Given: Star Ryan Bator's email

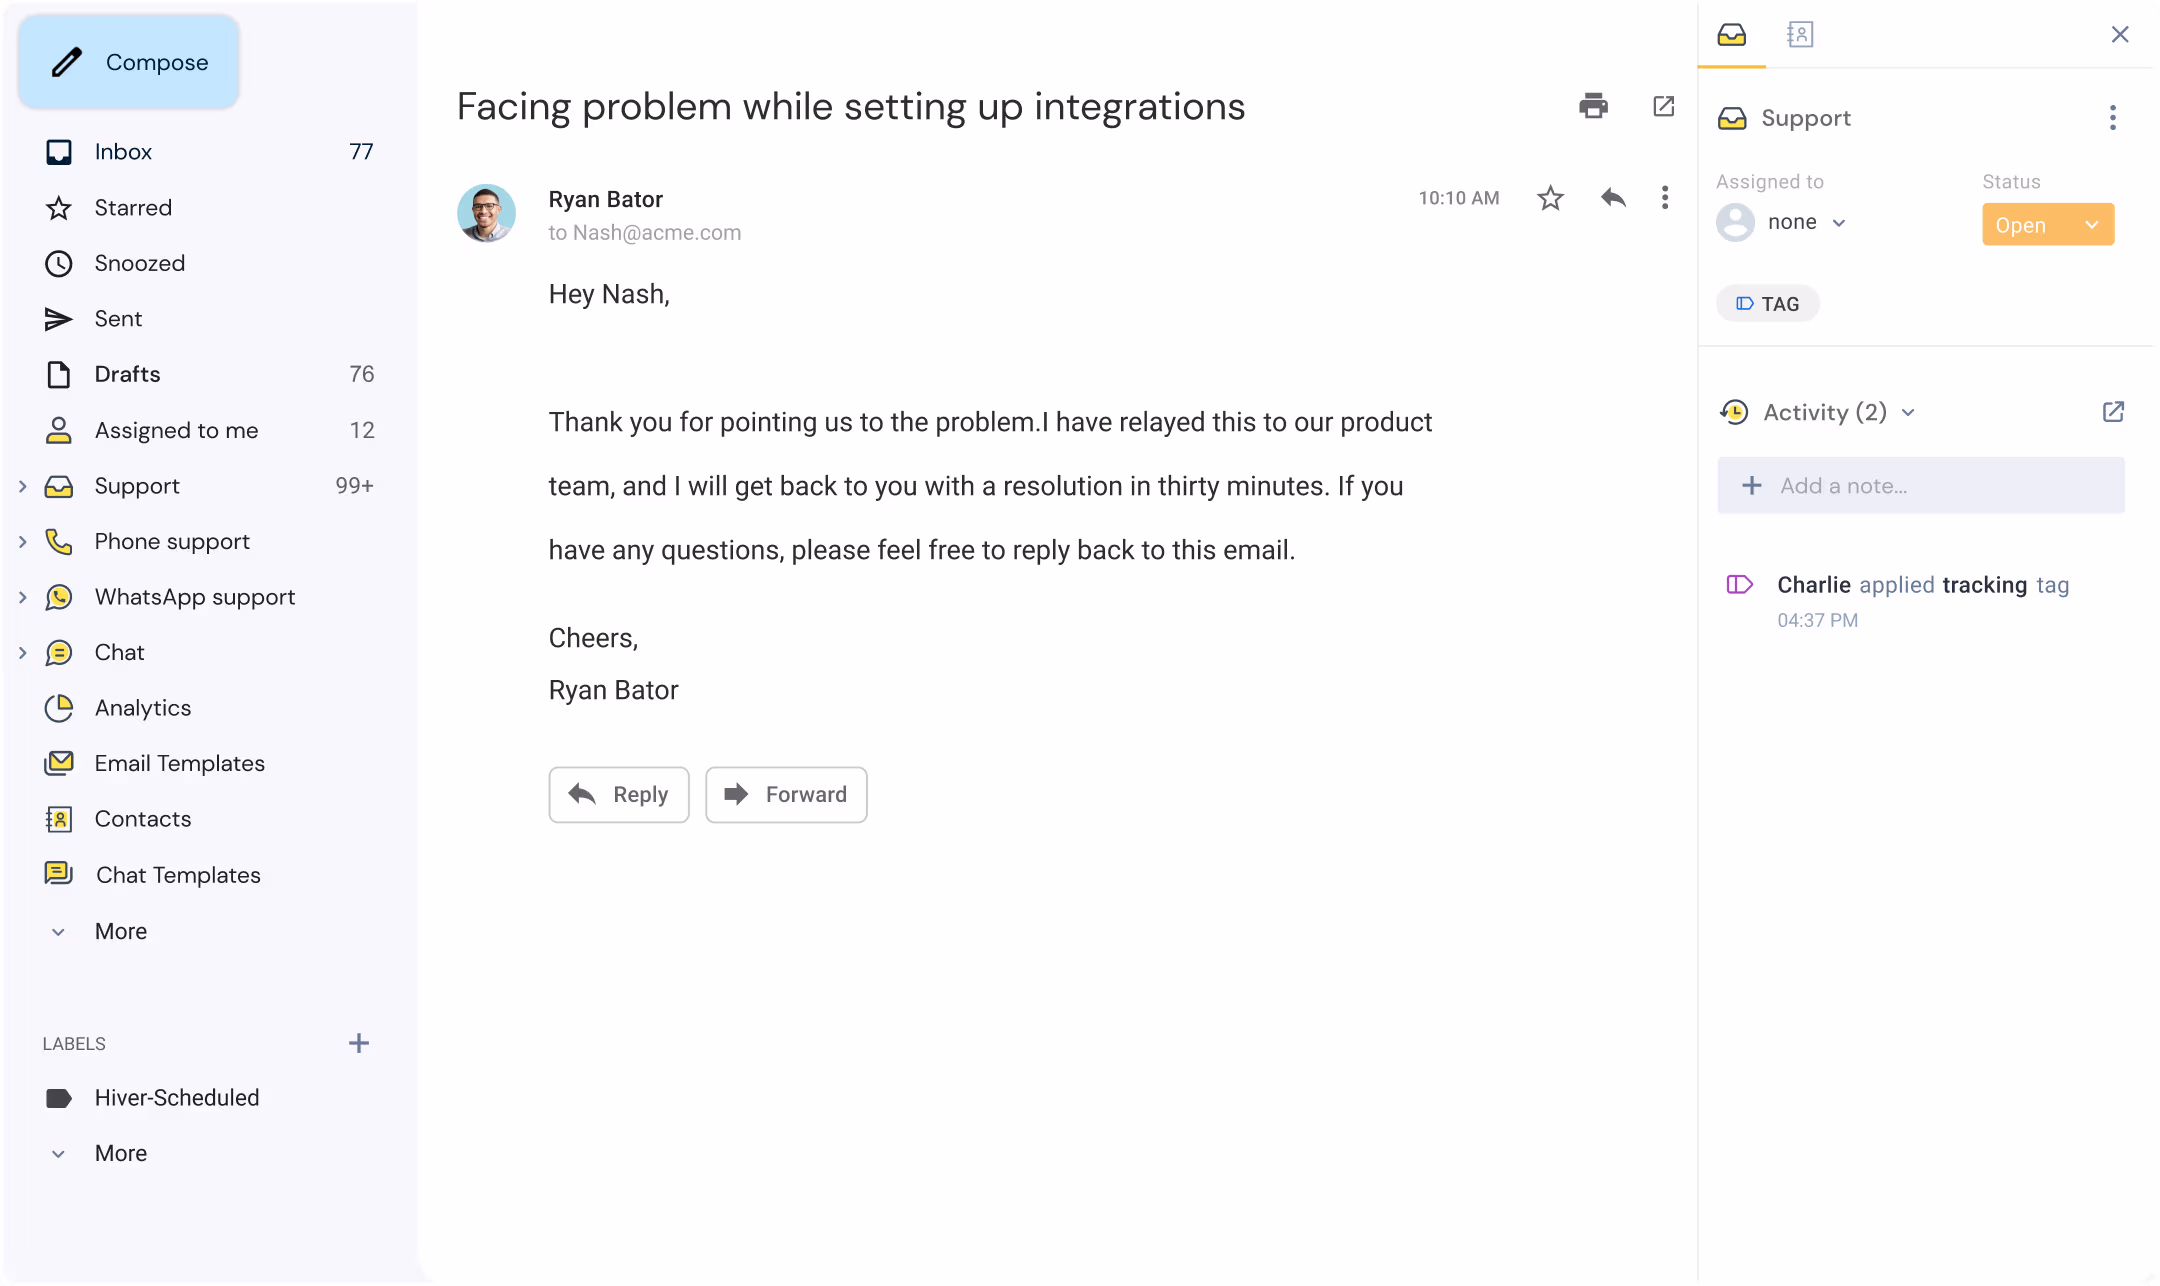Looking at the screenshot, I should 1551,198.
